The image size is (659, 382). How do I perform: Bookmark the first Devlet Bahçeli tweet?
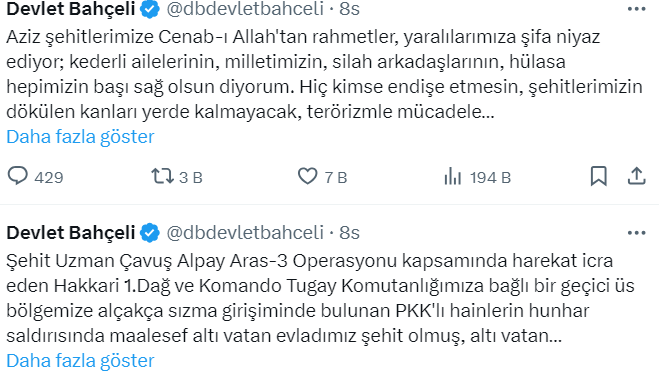[x=598, y=176]
